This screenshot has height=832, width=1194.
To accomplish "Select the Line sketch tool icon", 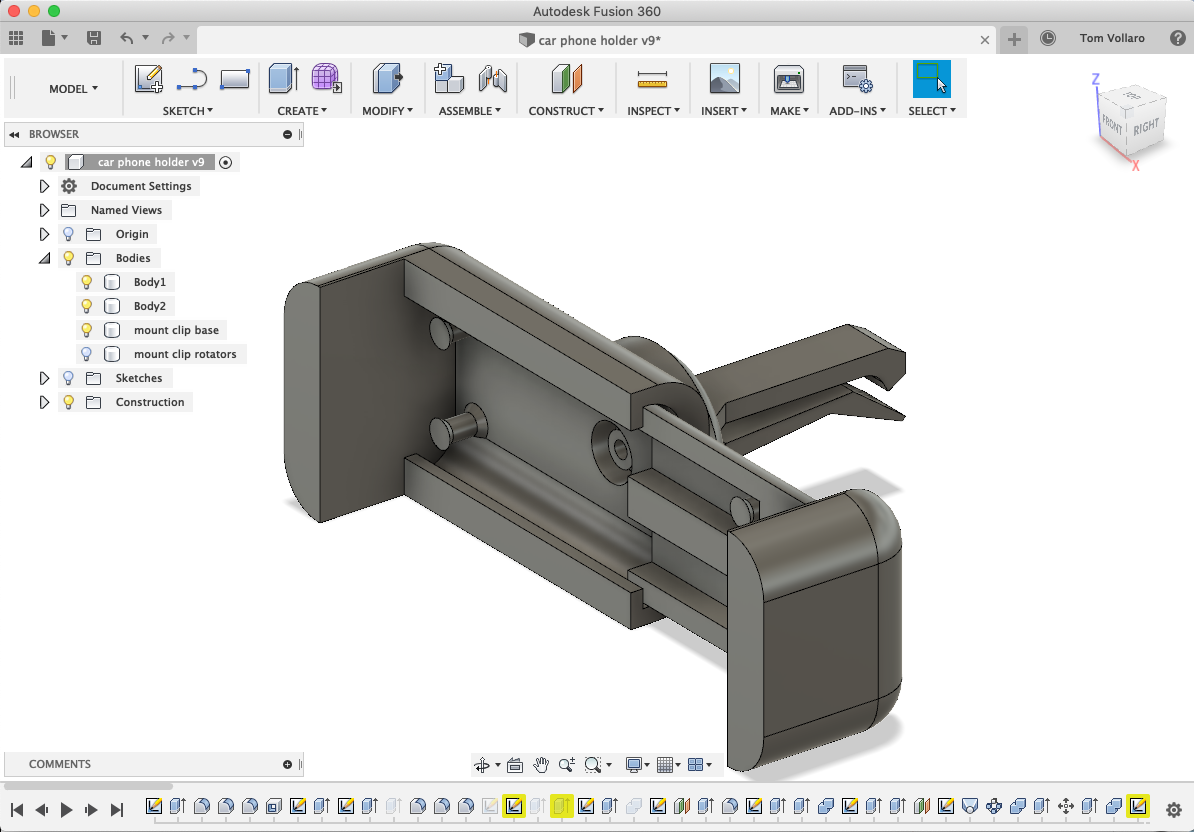I will pyautogui.click(x=191, y=78).
